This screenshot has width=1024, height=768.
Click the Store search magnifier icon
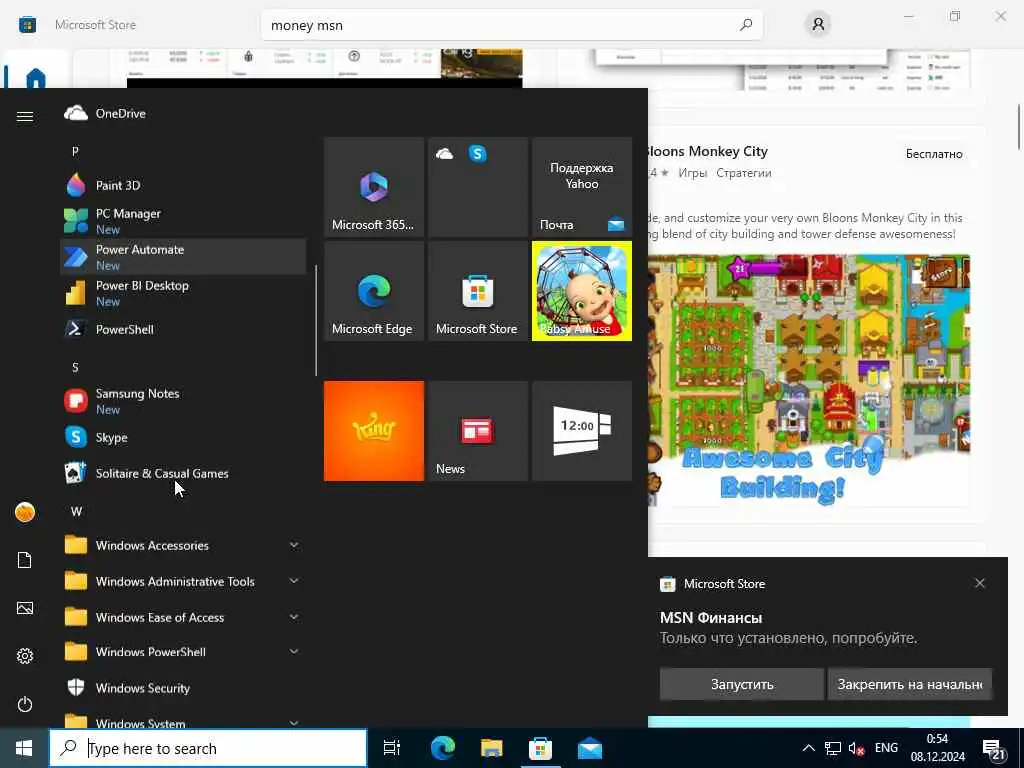click(746, 25)
